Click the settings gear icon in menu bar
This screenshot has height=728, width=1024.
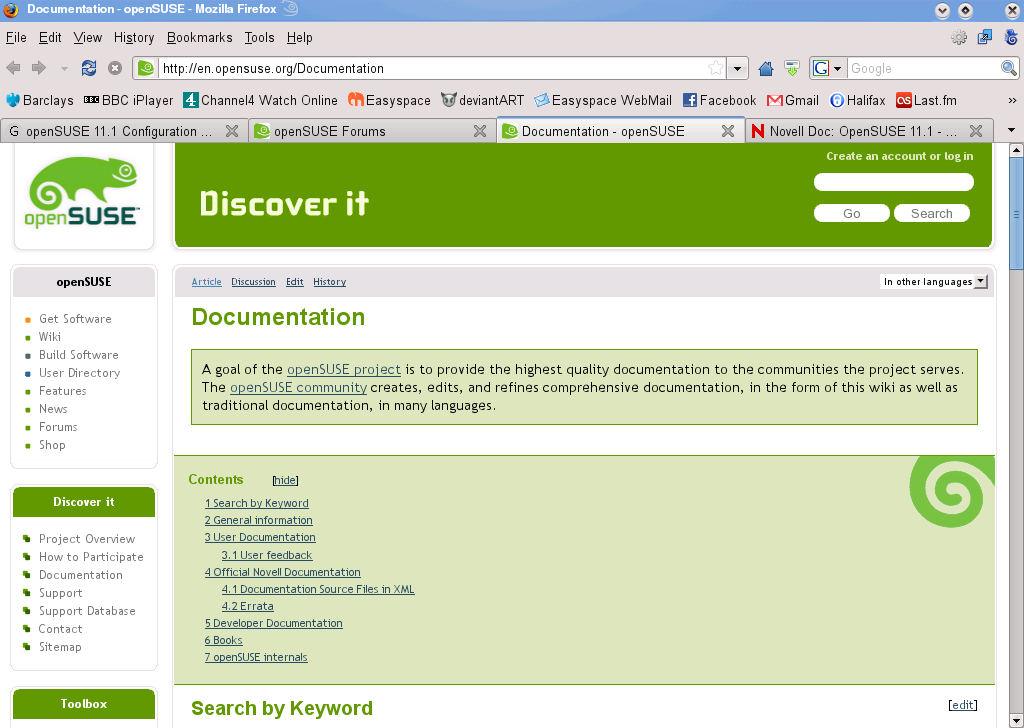pos(959,38)
